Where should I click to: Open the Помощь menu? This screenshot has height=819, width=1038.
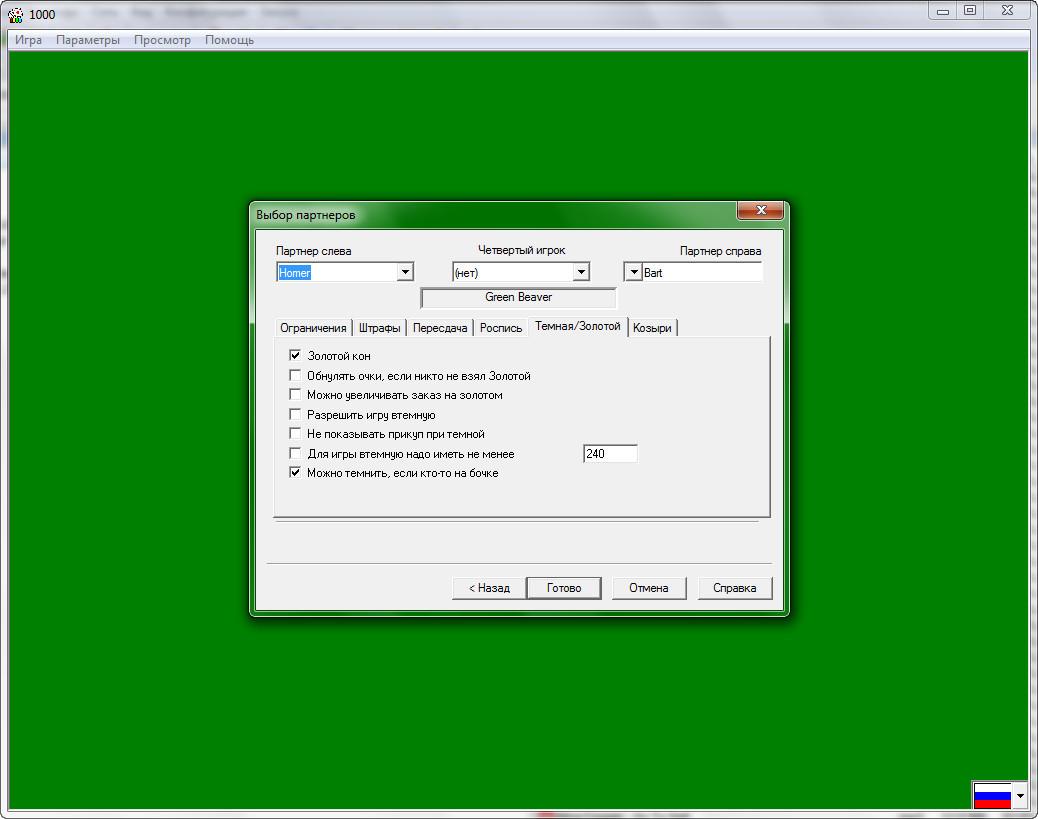tap(229, 40)
